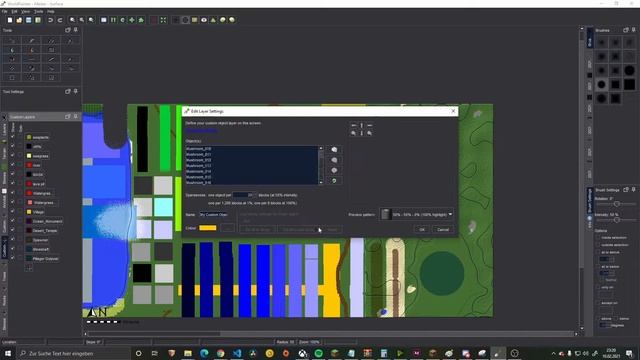The height and width of the screenshot is (360, 640).
Task: Adjust the Intensity slider in Brush Settings
Action: coord(616,220)
